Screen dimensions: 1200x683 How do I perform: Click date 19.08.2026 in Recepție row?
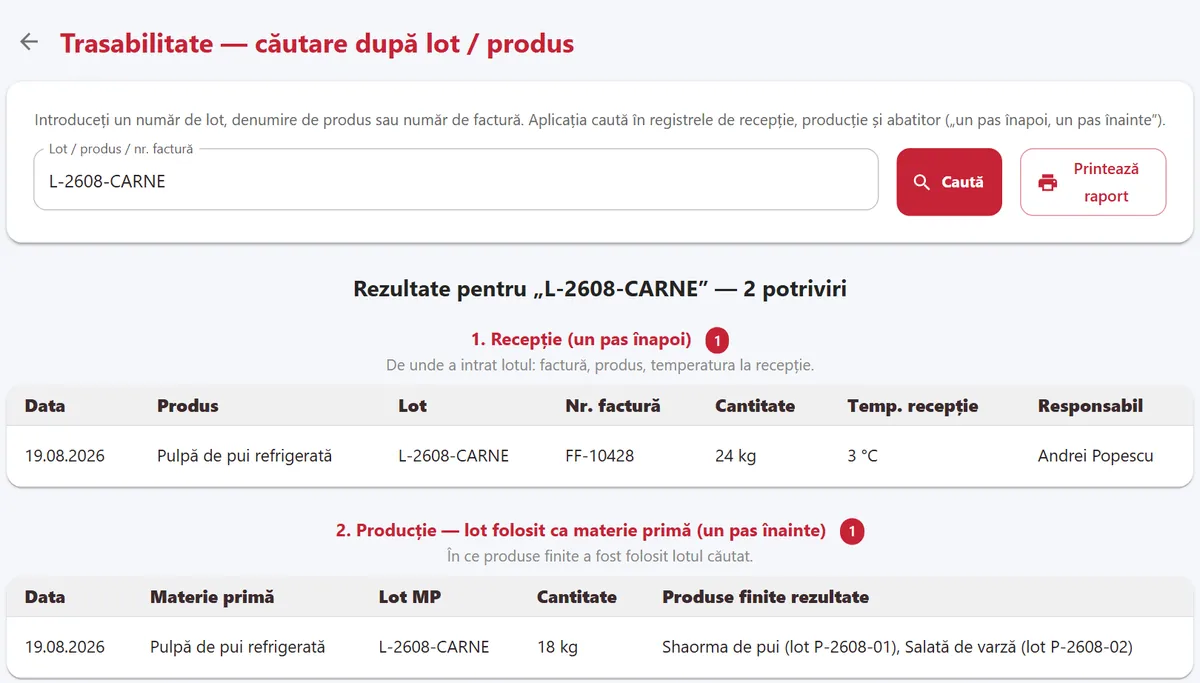click(65, 456)
